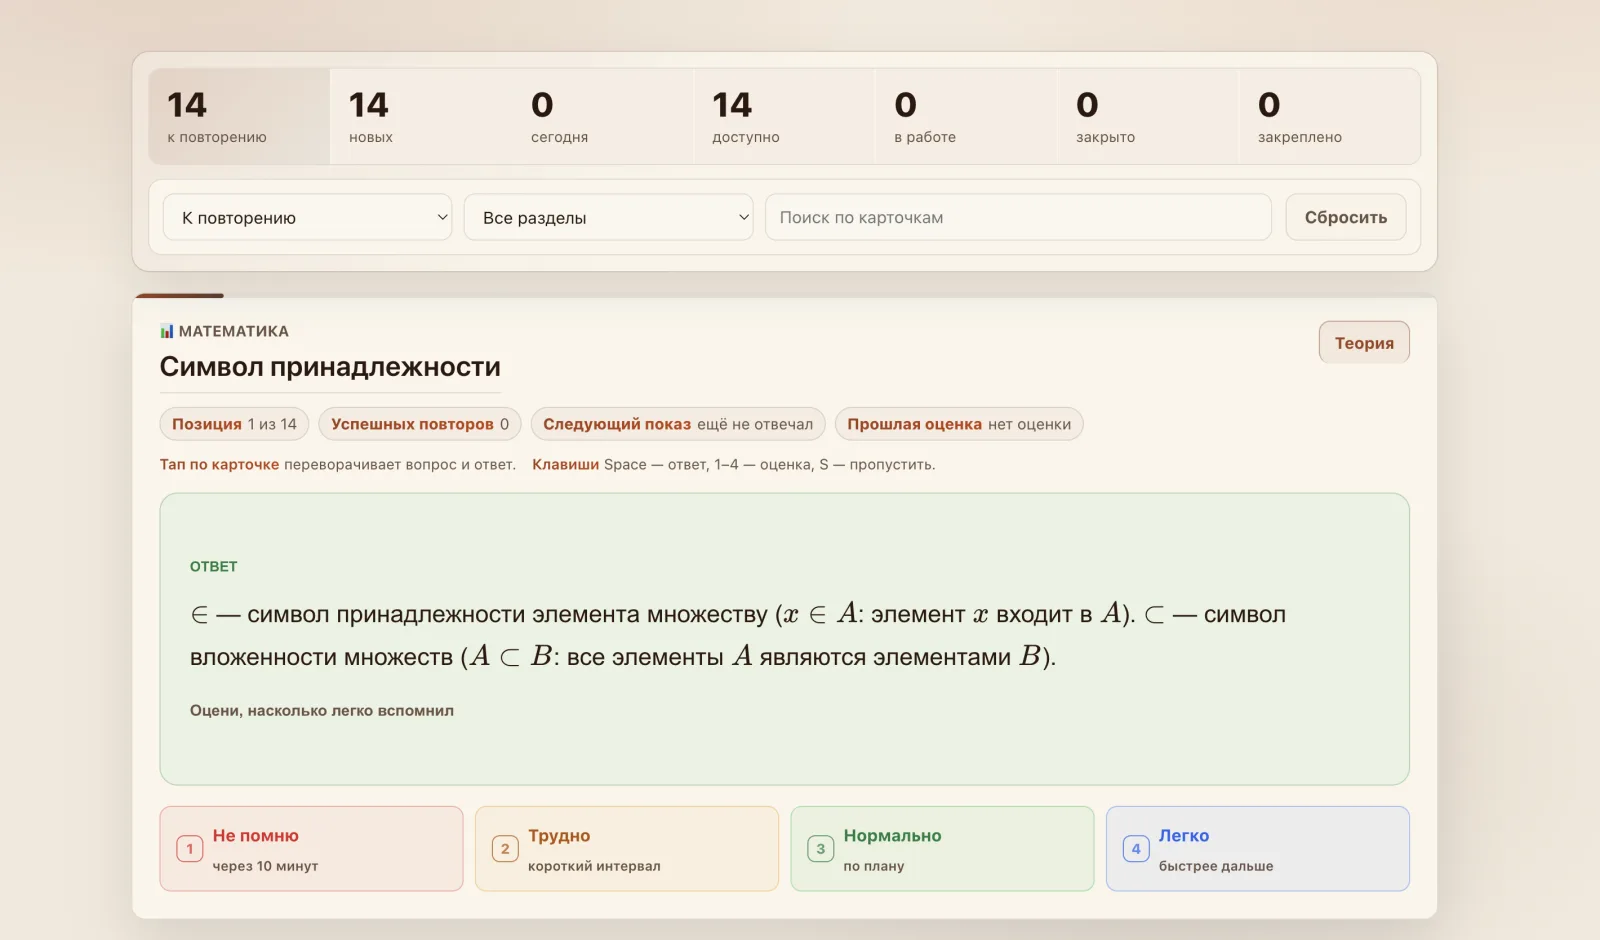This screenshot has width=1600, height=940.
Task: Click the Следующий показ ещё не отвечал chip
Action: [678, 424]
